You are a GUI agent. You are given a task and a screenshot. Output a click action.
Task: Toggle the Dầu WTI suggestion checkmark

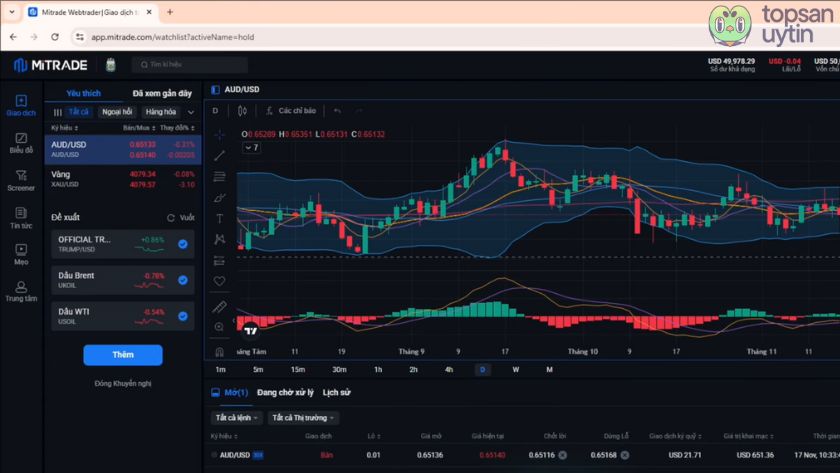tap(183, 316)
